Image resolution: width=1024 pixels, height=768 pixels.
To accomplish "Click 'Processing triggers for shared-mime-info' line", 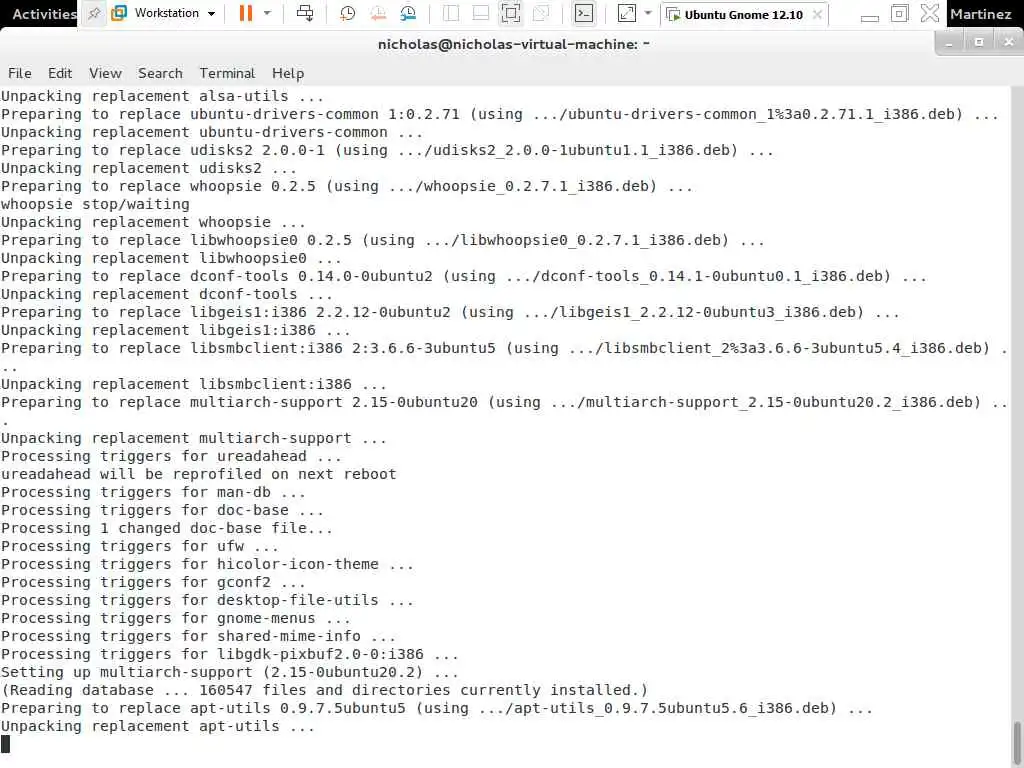I will 198,636.
